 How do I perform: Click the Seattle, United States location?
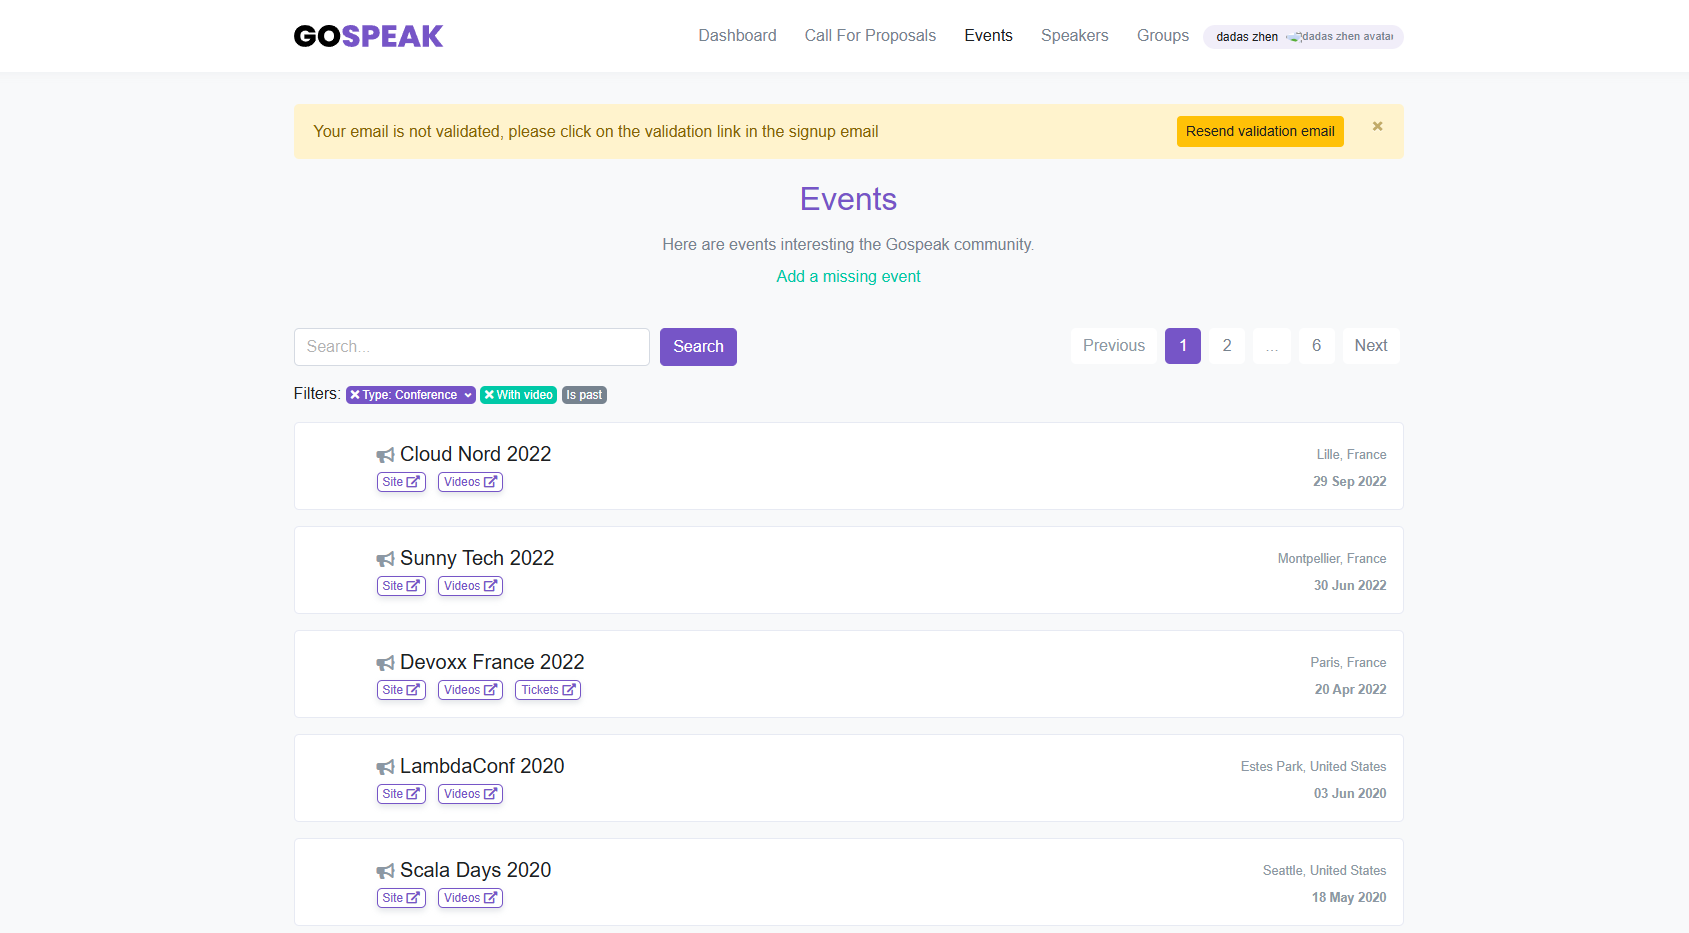[1325, 871]
